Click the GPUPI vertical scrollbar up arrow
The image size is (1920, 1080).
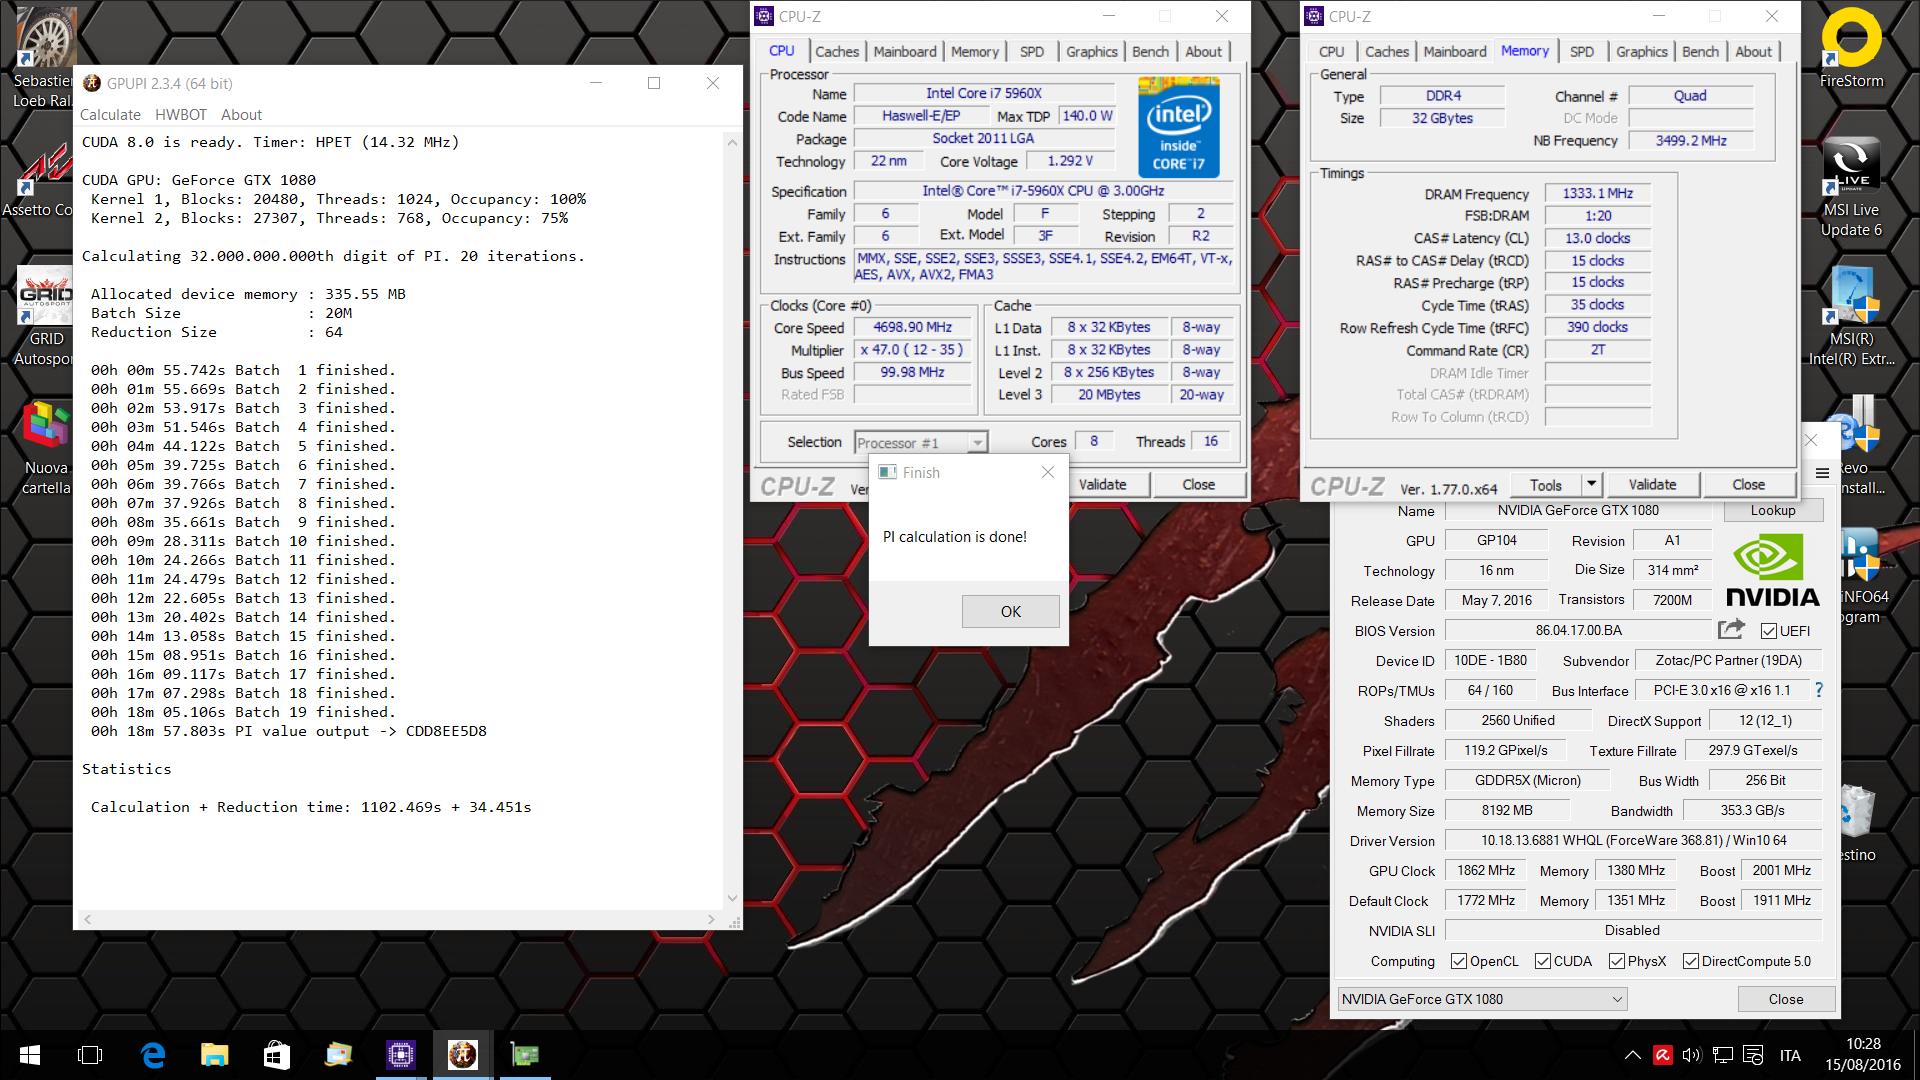(732, 142)
